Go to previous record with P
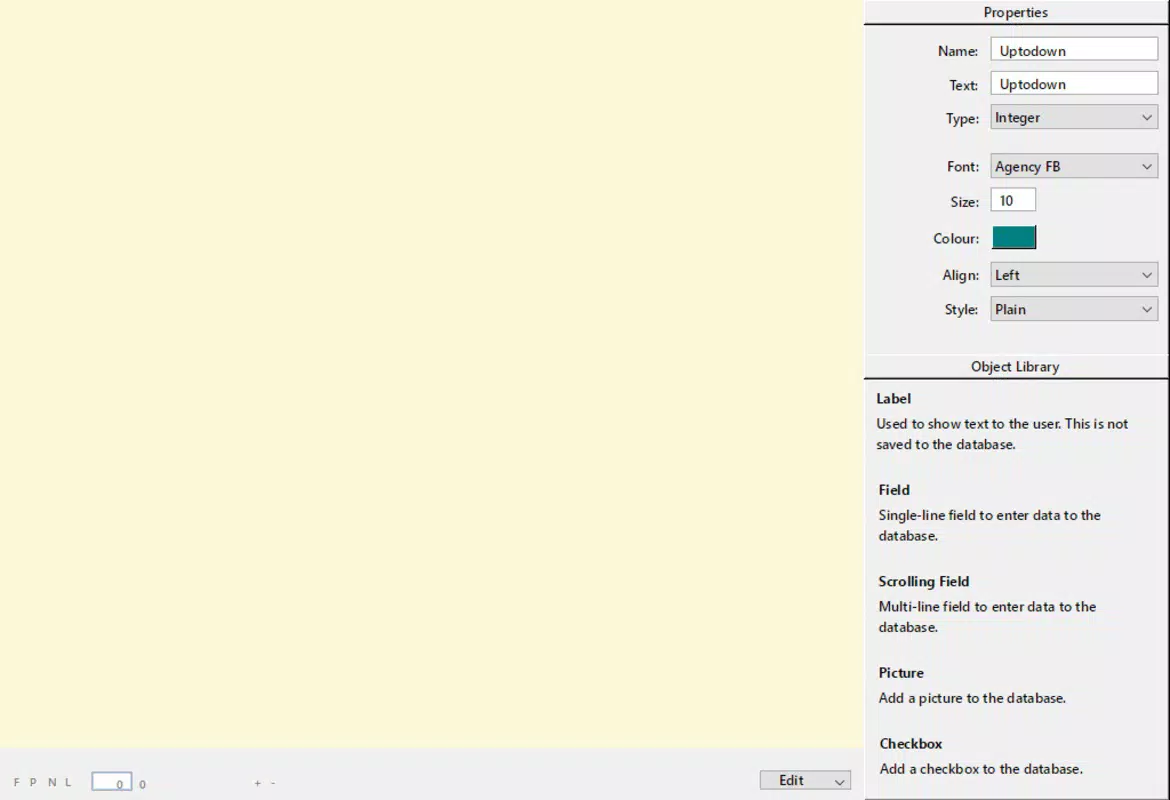The width and height of the screenshot is (1170, 800). coord(33,782)
